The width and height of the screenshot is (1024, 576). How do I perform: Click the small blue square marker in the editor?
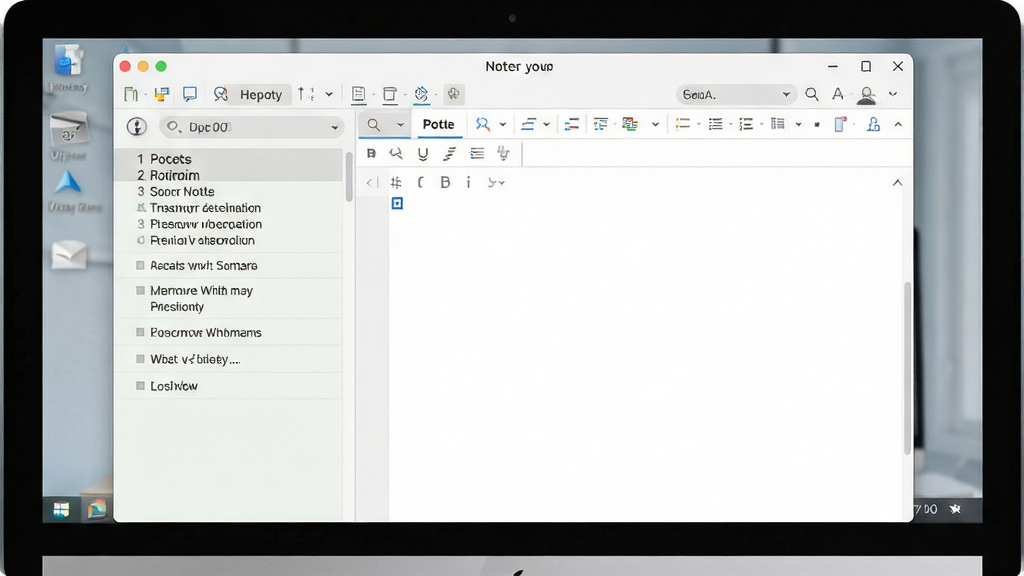(x=397, y=204)
